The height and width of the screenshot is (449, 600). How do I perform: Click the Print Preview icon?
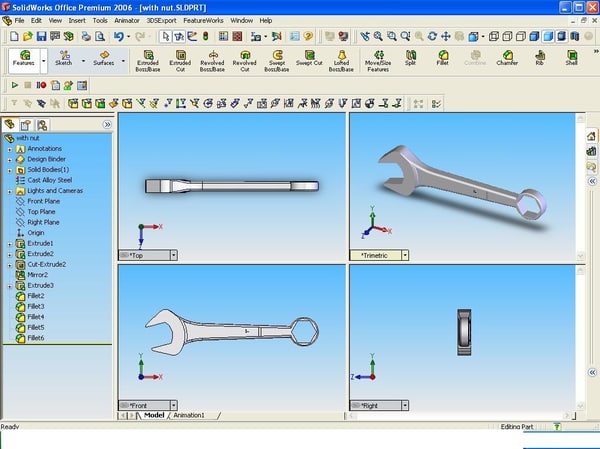pos(100,36)
